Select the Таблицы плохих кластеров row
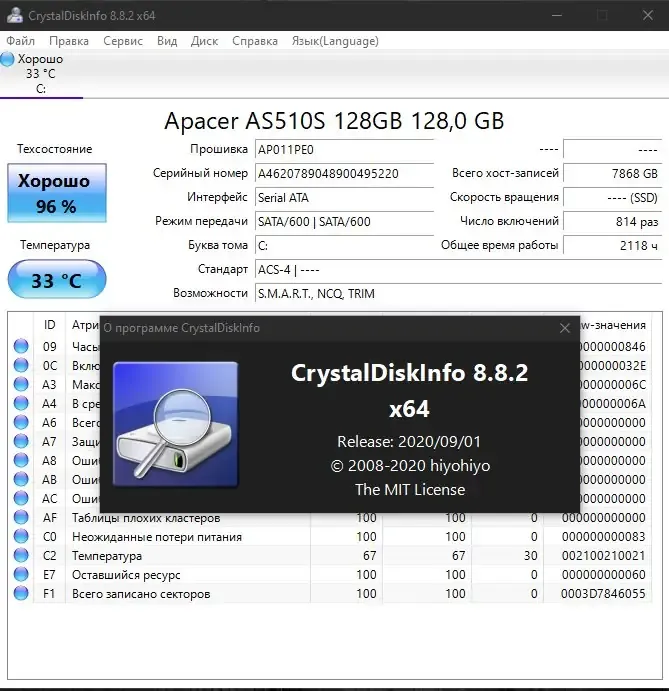This screenshot has width=669, height=691. (x=330, y=517)
